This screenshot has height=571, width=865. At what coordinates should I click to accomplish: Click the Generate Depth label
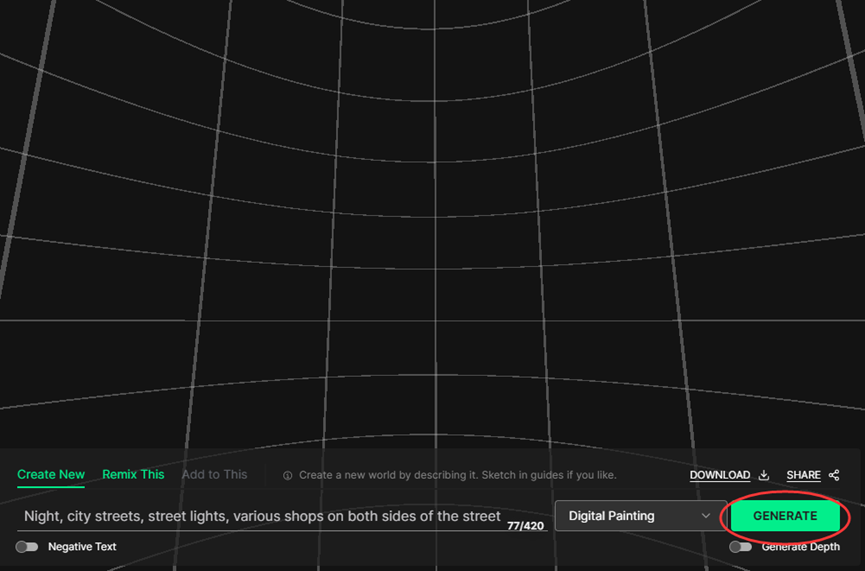tap(800, 547)
